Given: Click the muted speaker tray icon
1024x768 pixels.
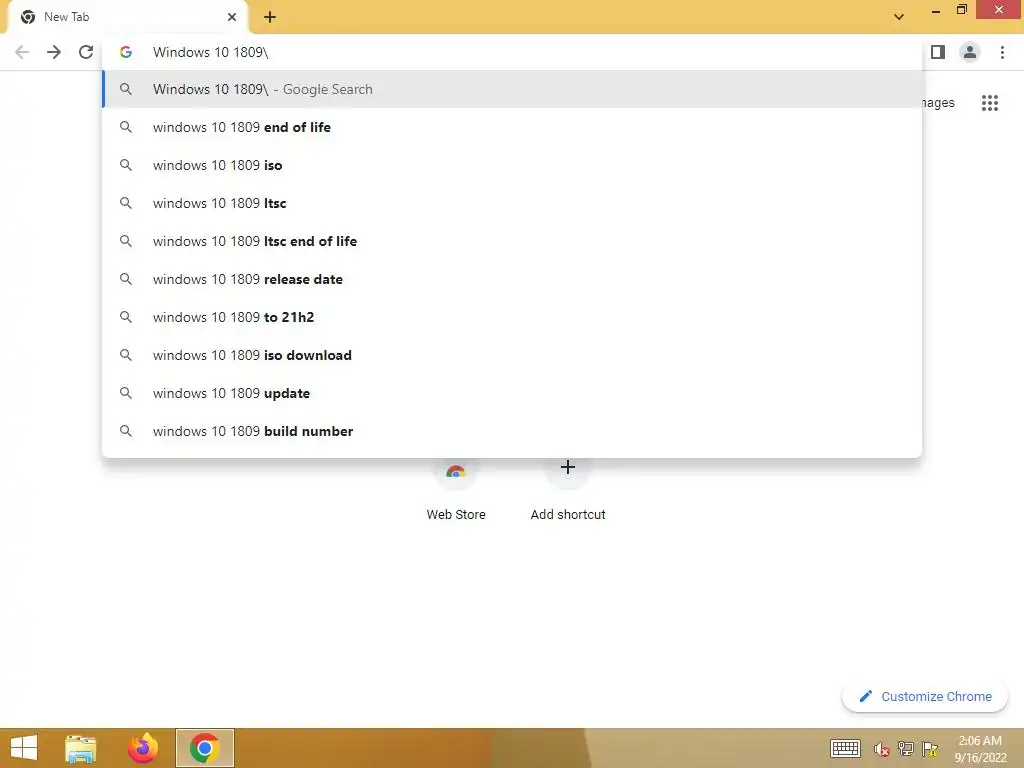Looking at the screenshot, I should (x=882, y=749).
